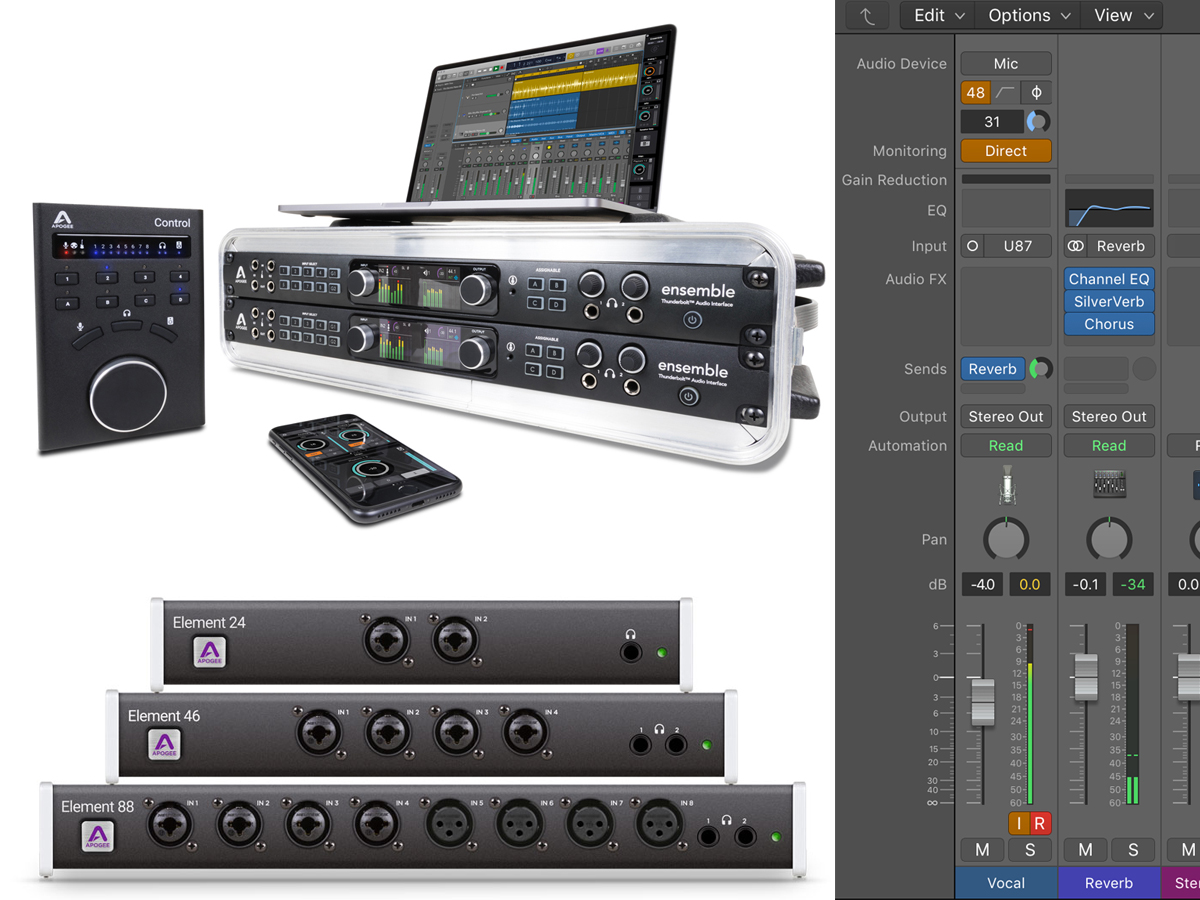Enable the high-pass filter icon next to 48
The image size is (1200, 900).
(1006, 93)
